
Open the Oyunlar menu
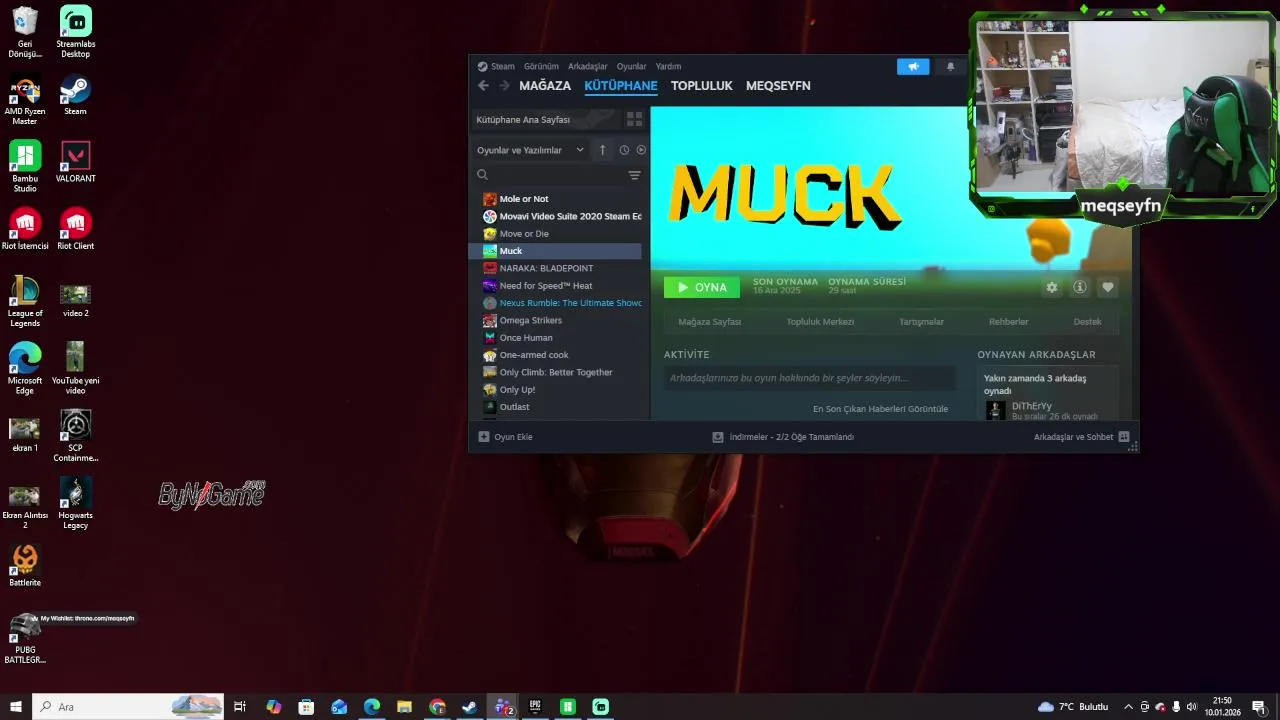[631, 67]
